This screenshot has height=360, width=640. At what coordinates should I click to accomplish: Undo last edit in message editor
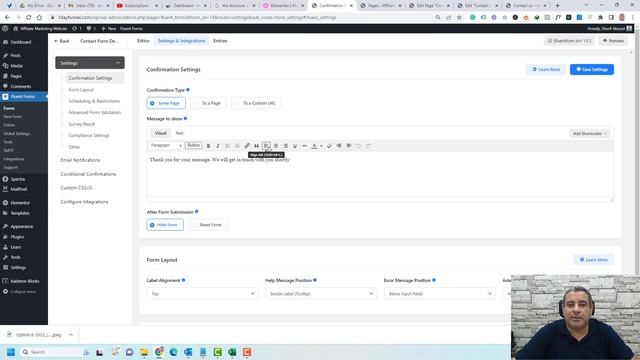pyautogui.click(x=358, y=146)
